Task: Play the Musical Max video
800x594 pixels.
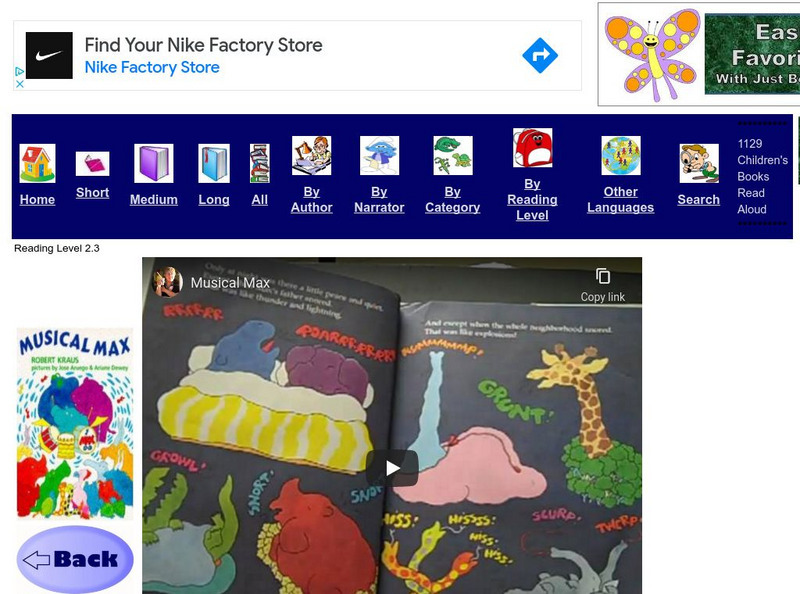Action: [x=392, y=468]
